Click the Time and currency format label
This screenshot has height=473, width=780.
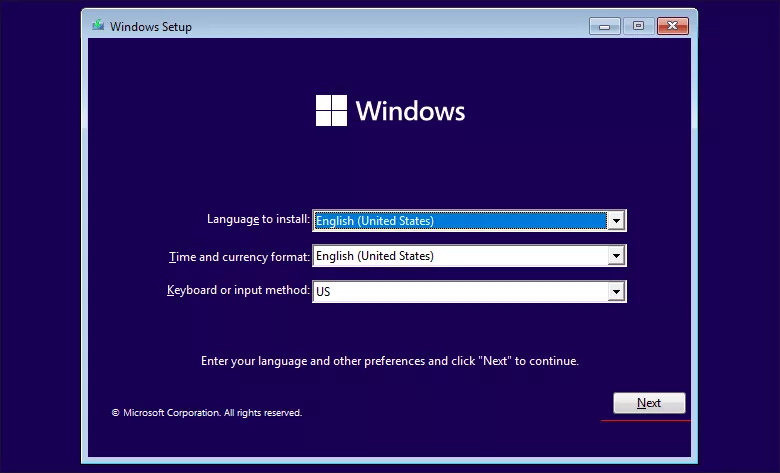[x=239, y=257]
